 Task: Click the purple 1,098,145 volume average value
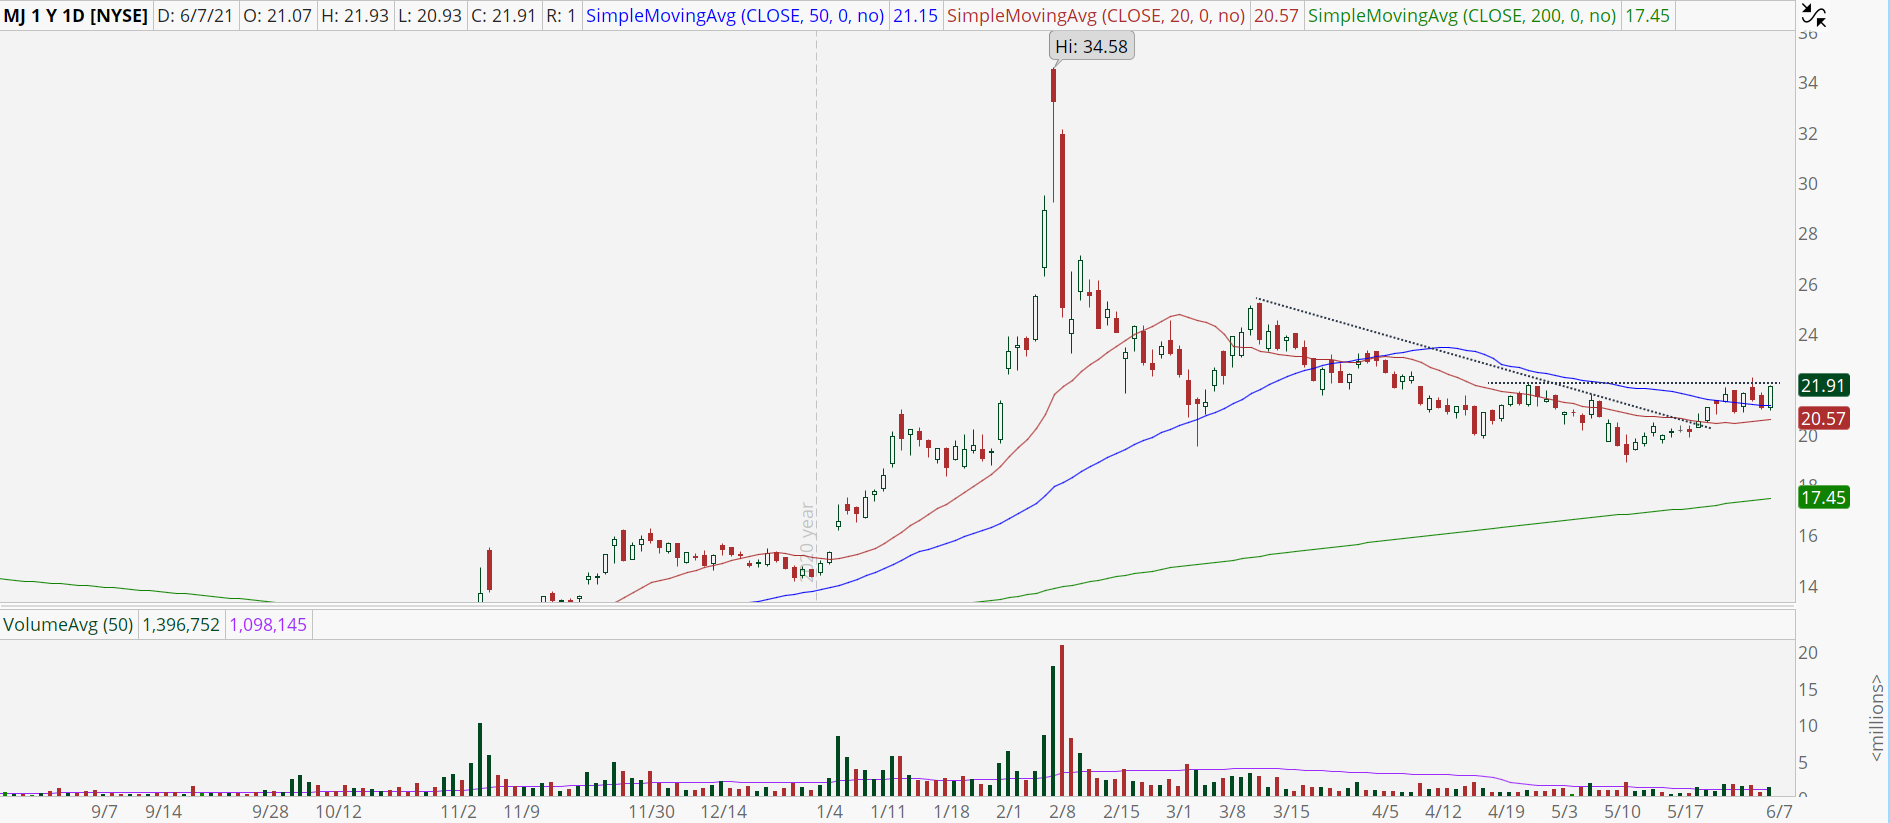(268, 625)
